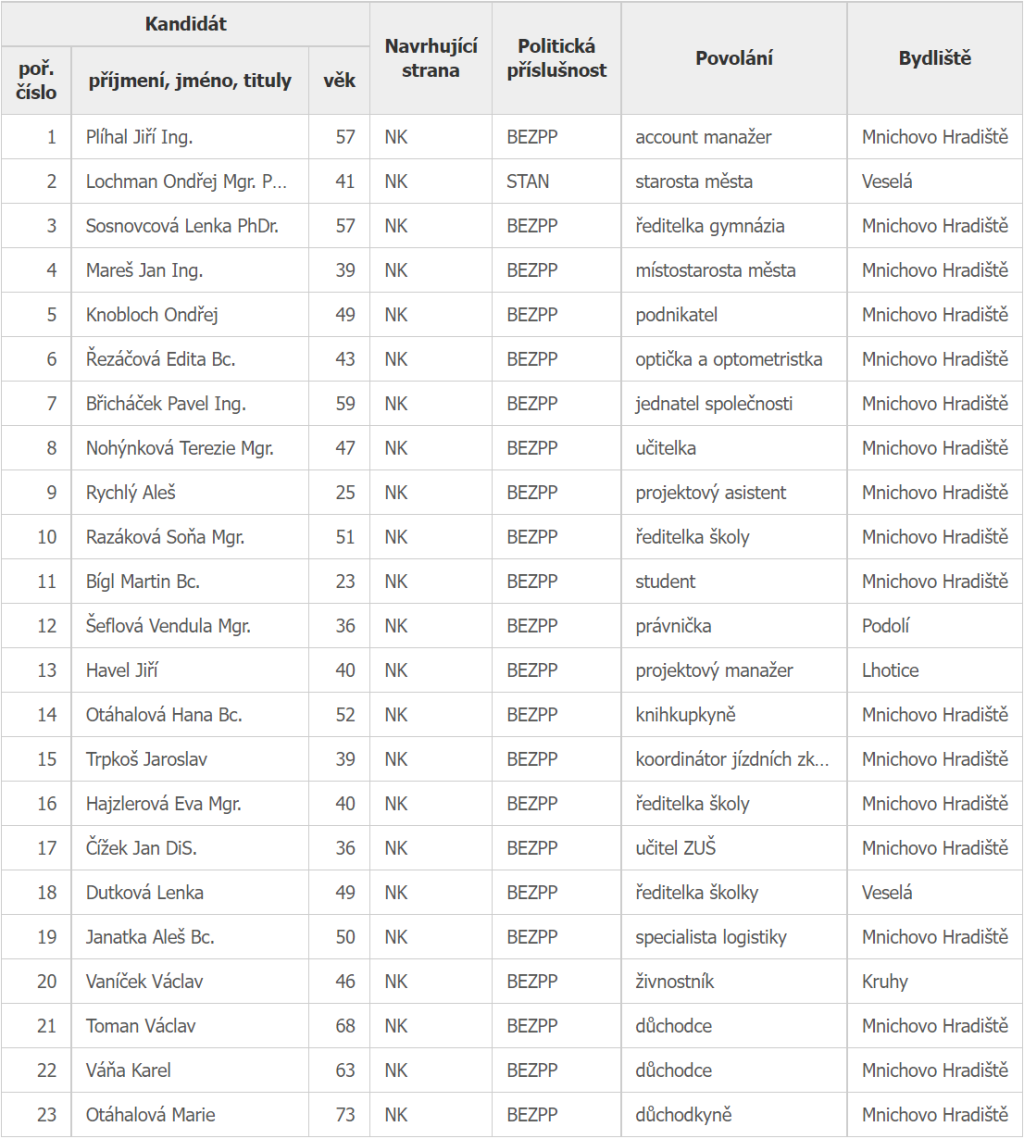Image resolution: width=1024 pixels, height=1139 pixels.
Task: Click occupation optička a optometristka
Action: (728, 360)
